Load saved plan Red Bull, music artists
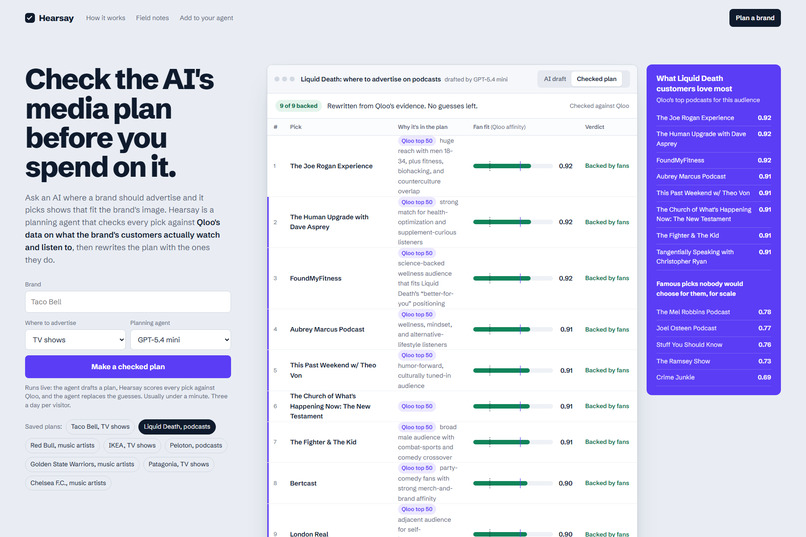This screenshot has height=537, width=806. [x=62, y=446]
